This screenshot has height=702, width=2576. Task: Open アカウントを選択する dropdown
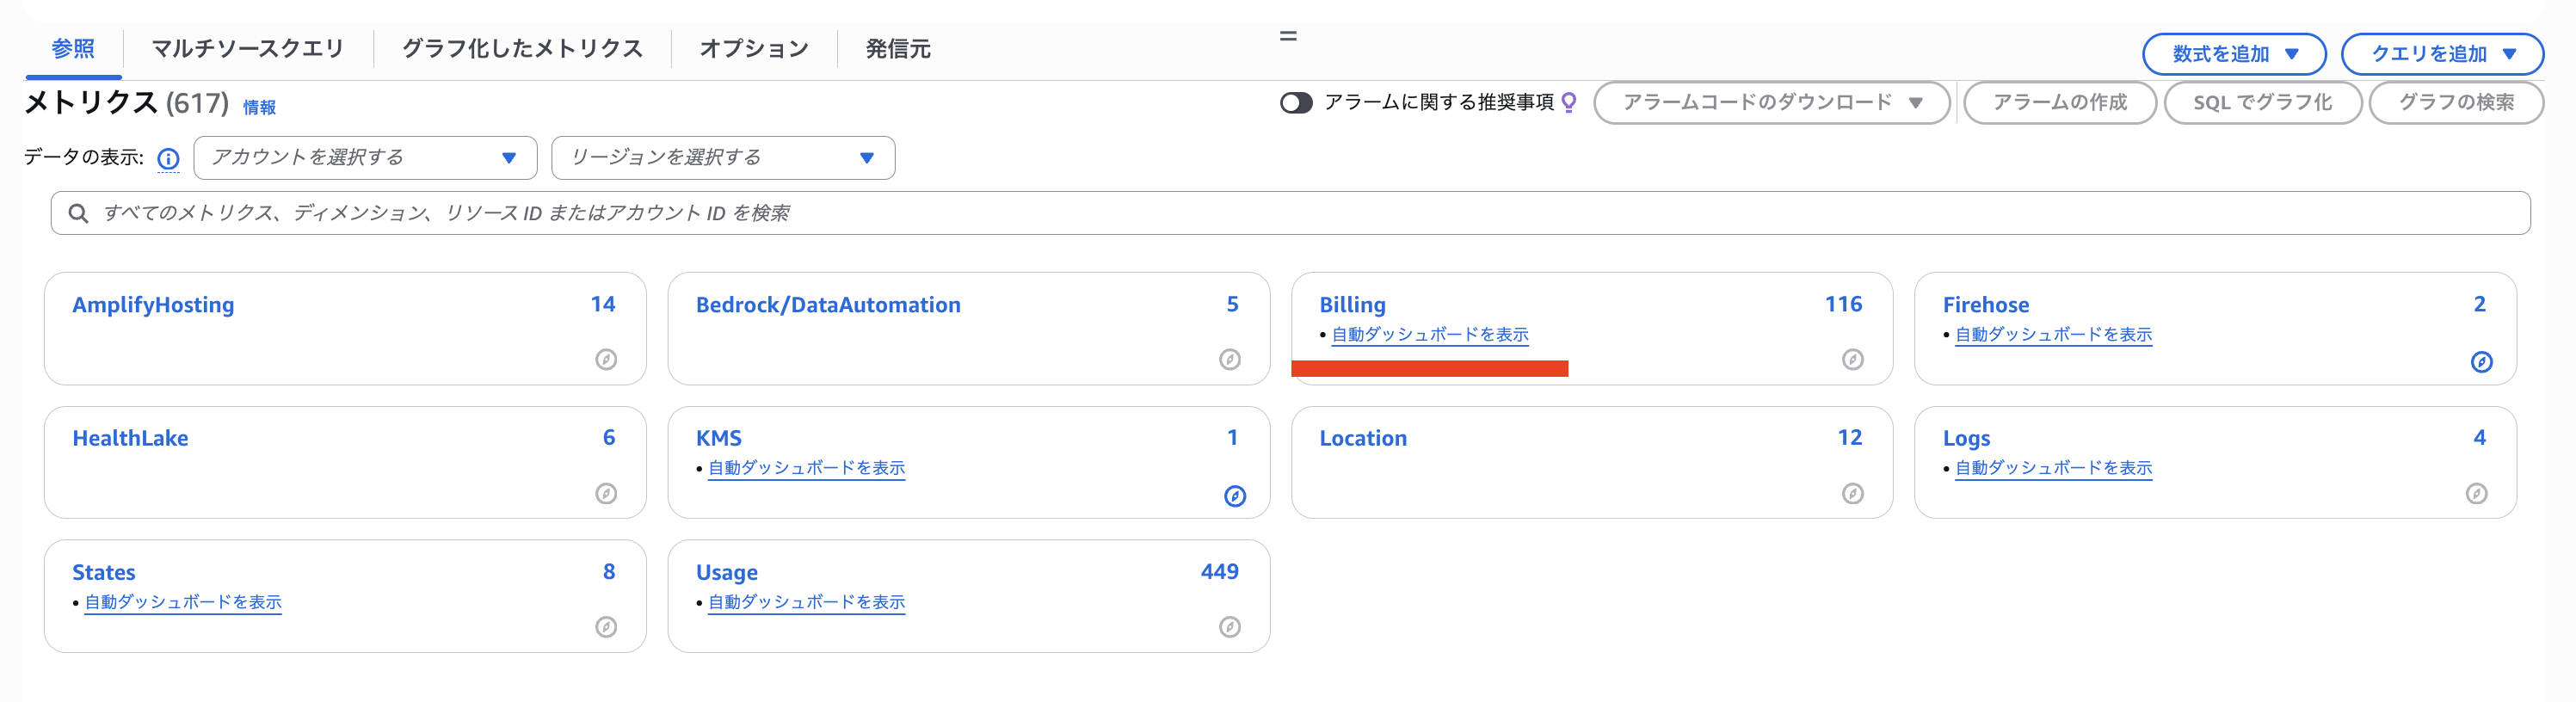(x=365, y=158)
